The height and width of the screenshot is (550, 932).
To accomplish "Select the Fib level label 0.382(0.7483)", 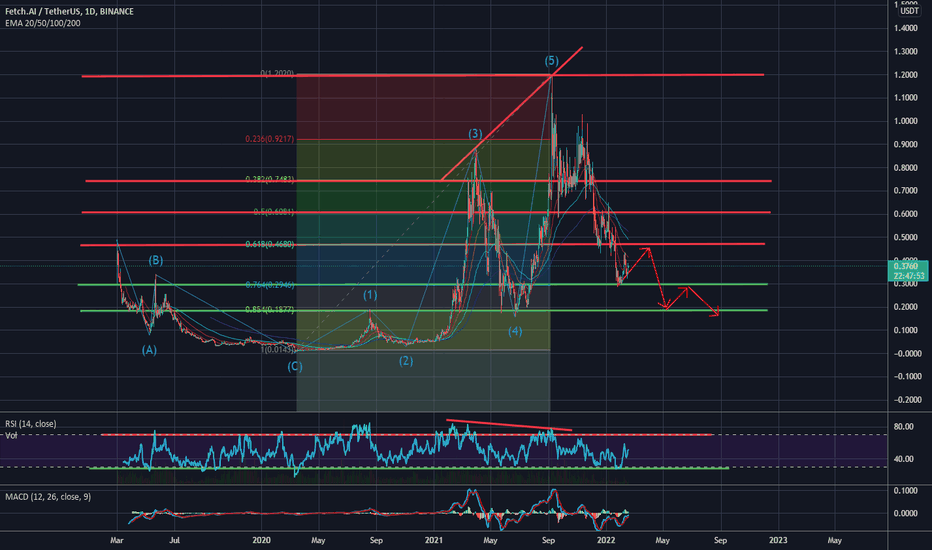I will click(x=269, y=179).
